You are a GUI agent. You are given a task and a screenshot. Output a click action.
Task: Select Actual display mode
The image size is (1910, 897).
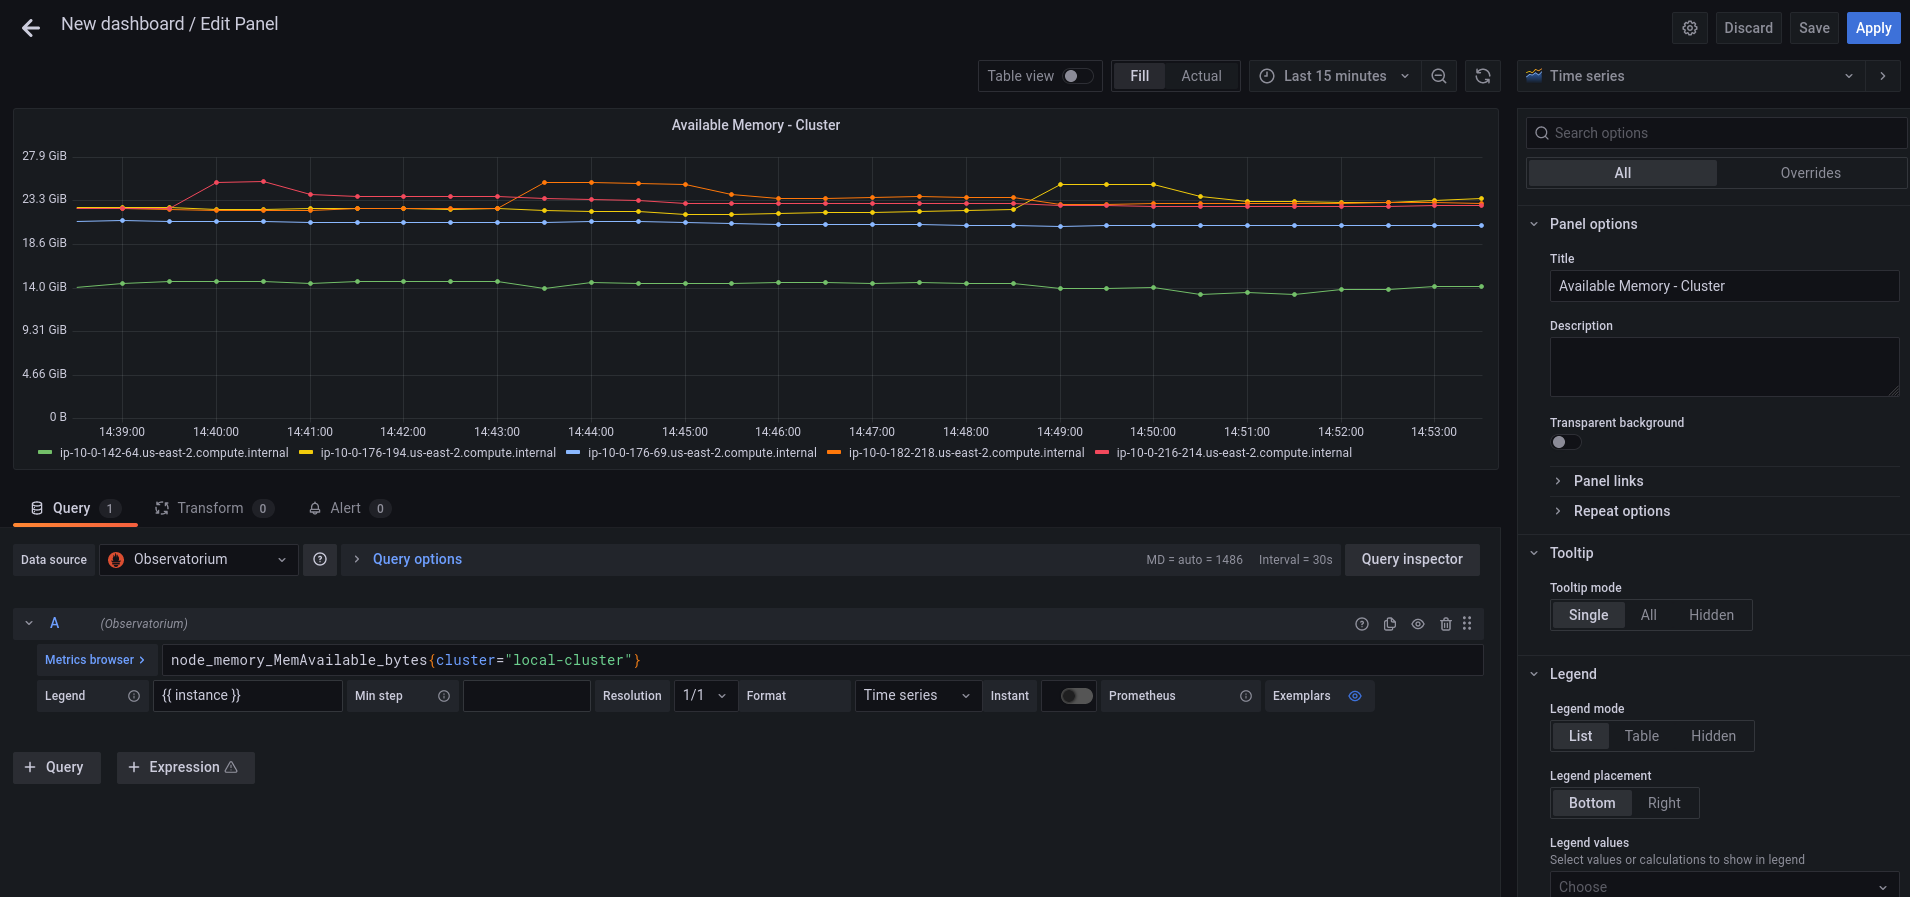1201,76
